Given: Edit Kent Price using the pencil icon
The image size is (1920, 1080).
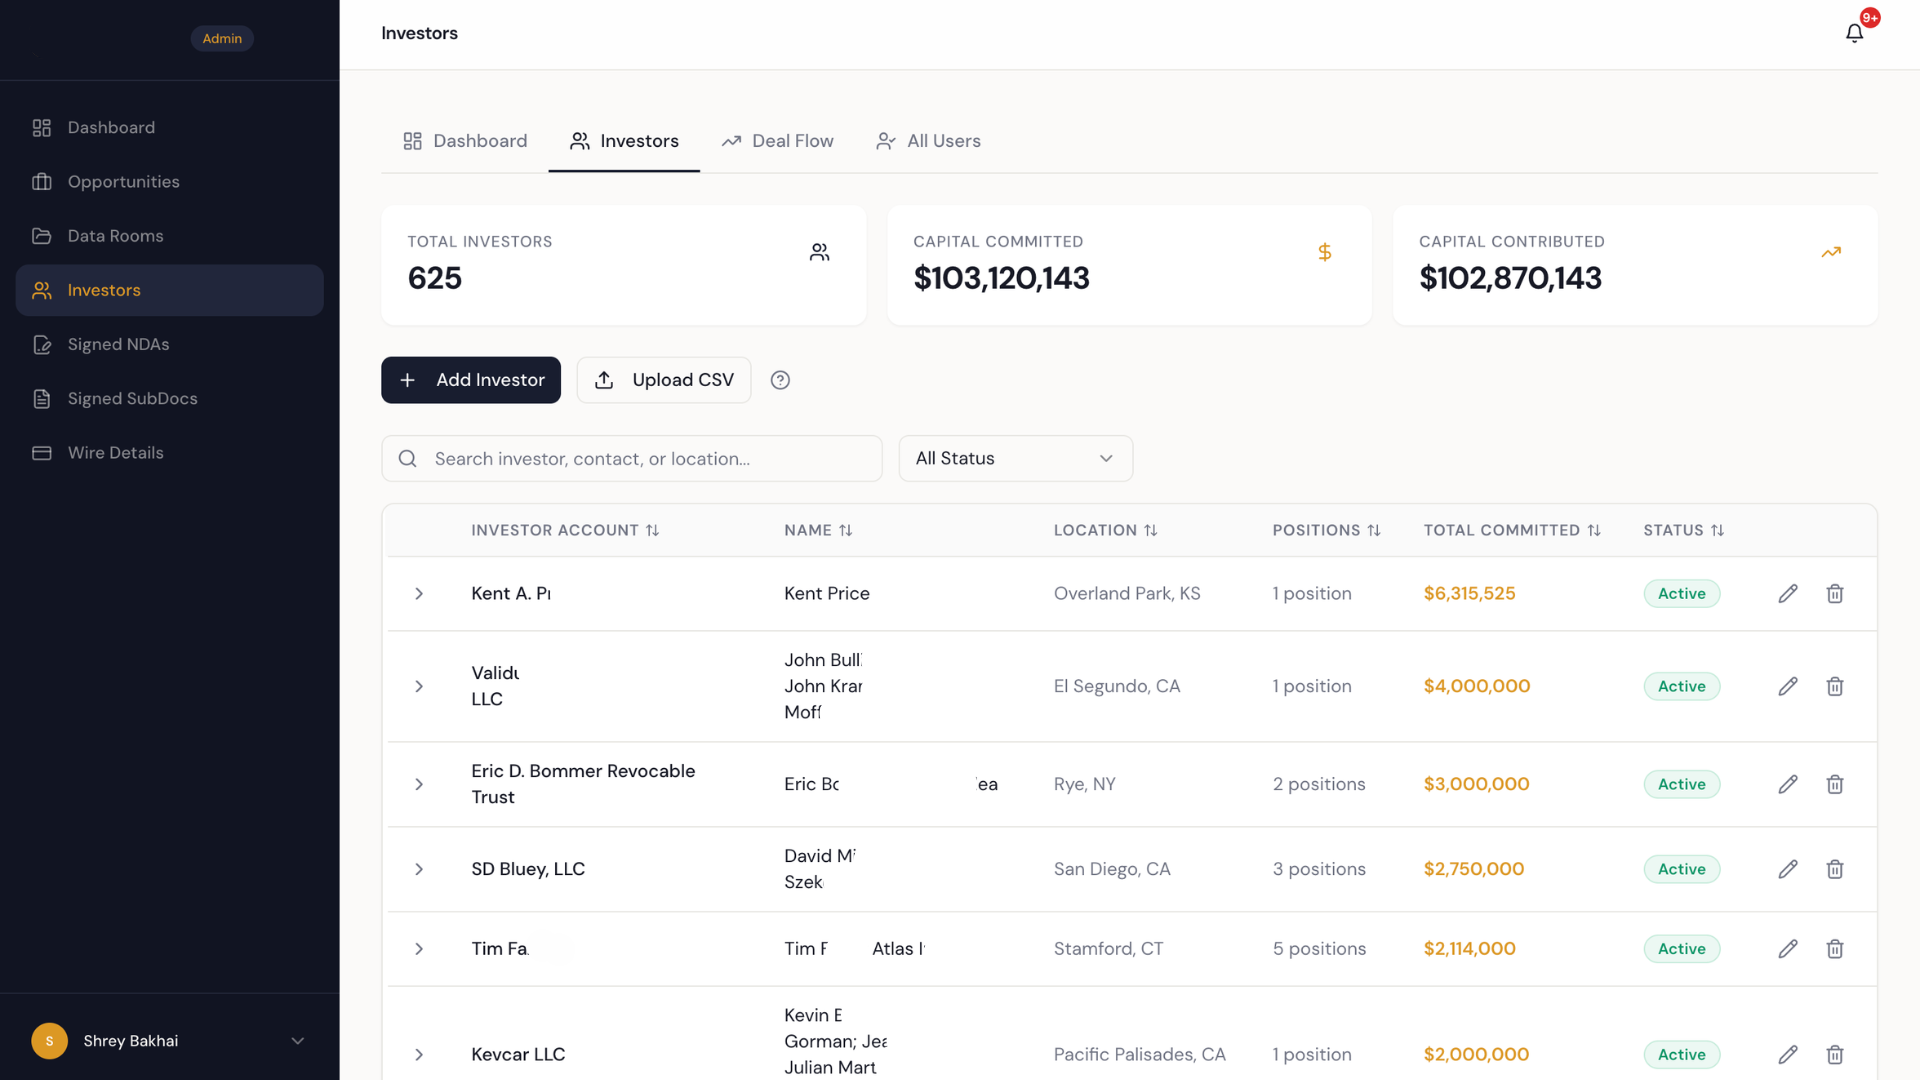Looking at the screenshot, I should pos(1788,593).
